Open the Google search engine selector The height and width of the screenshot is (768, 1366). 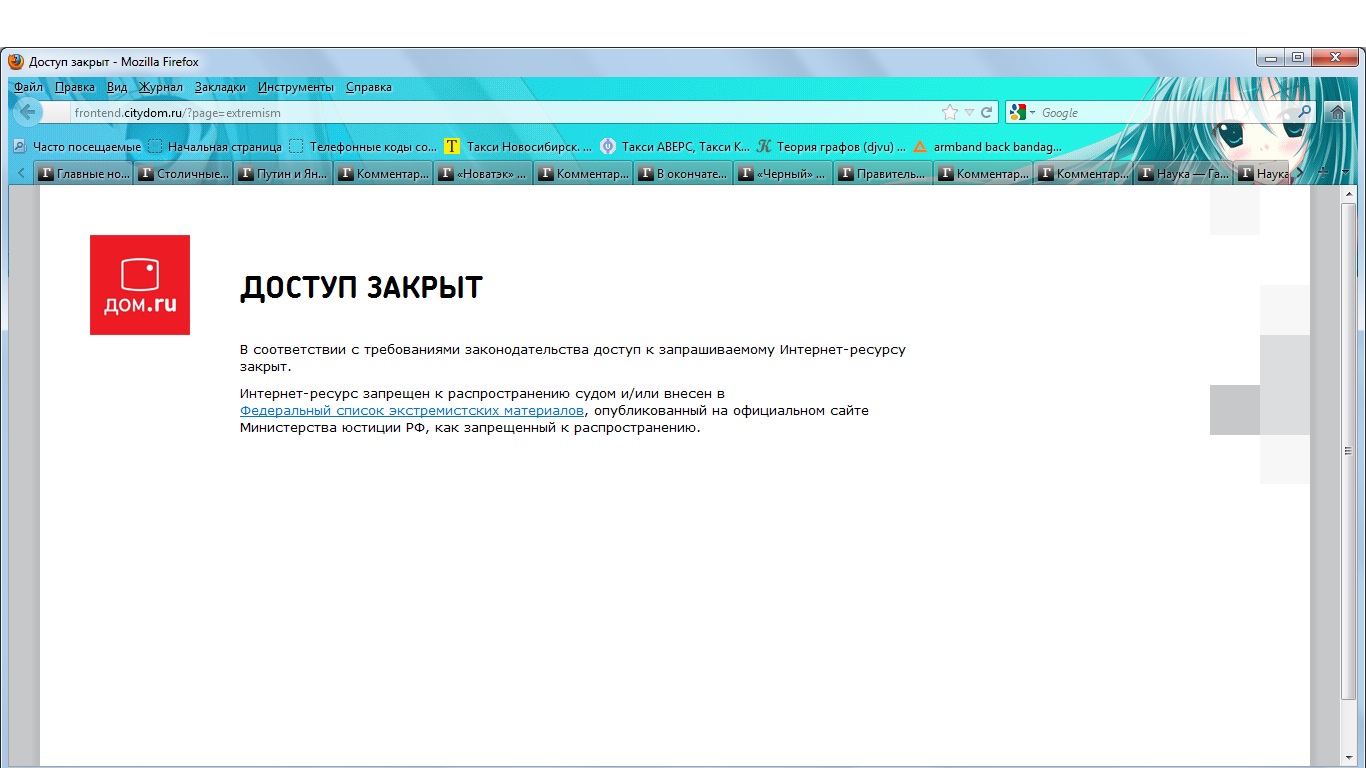pyautogui.click(x=1021, y=113)
